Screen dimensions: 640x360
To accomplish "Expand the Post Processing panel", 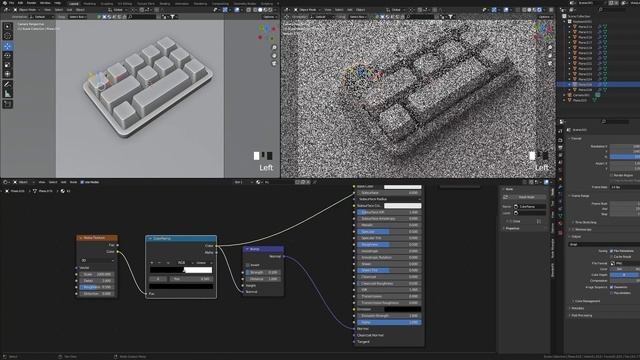I will [582, 316].
